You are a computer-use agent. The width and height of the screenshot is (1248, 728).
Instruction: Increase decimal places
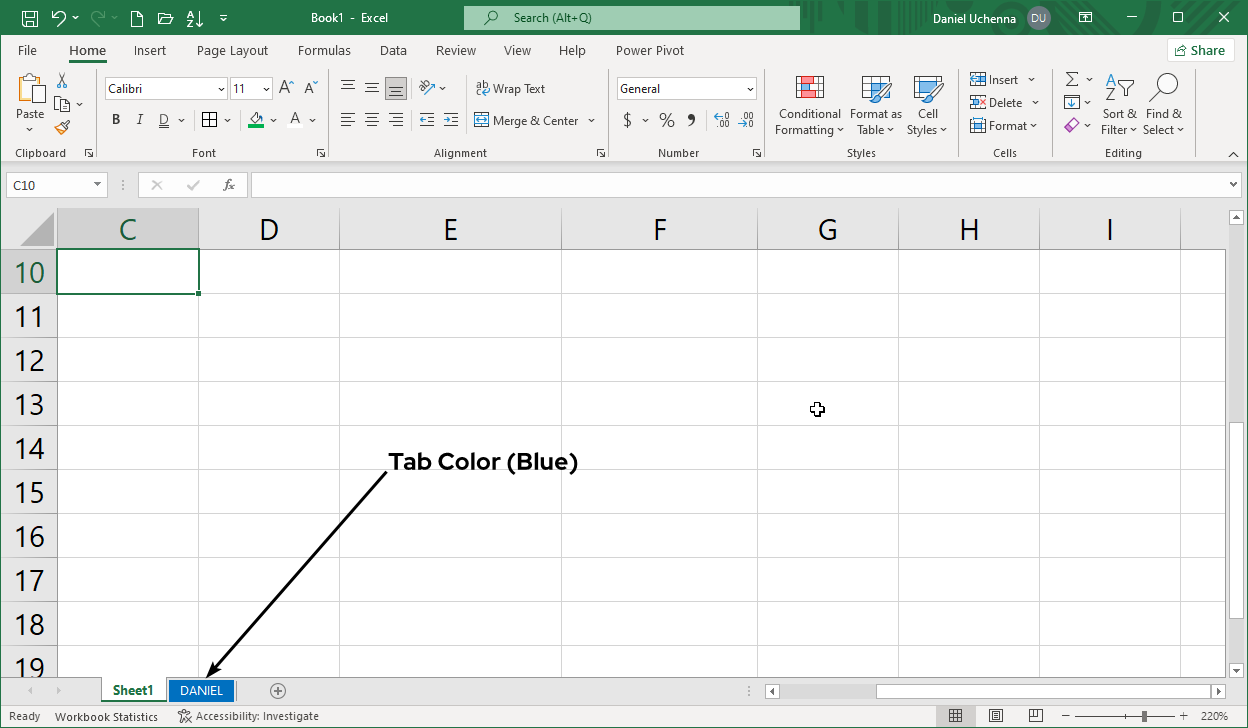(722, 120)
